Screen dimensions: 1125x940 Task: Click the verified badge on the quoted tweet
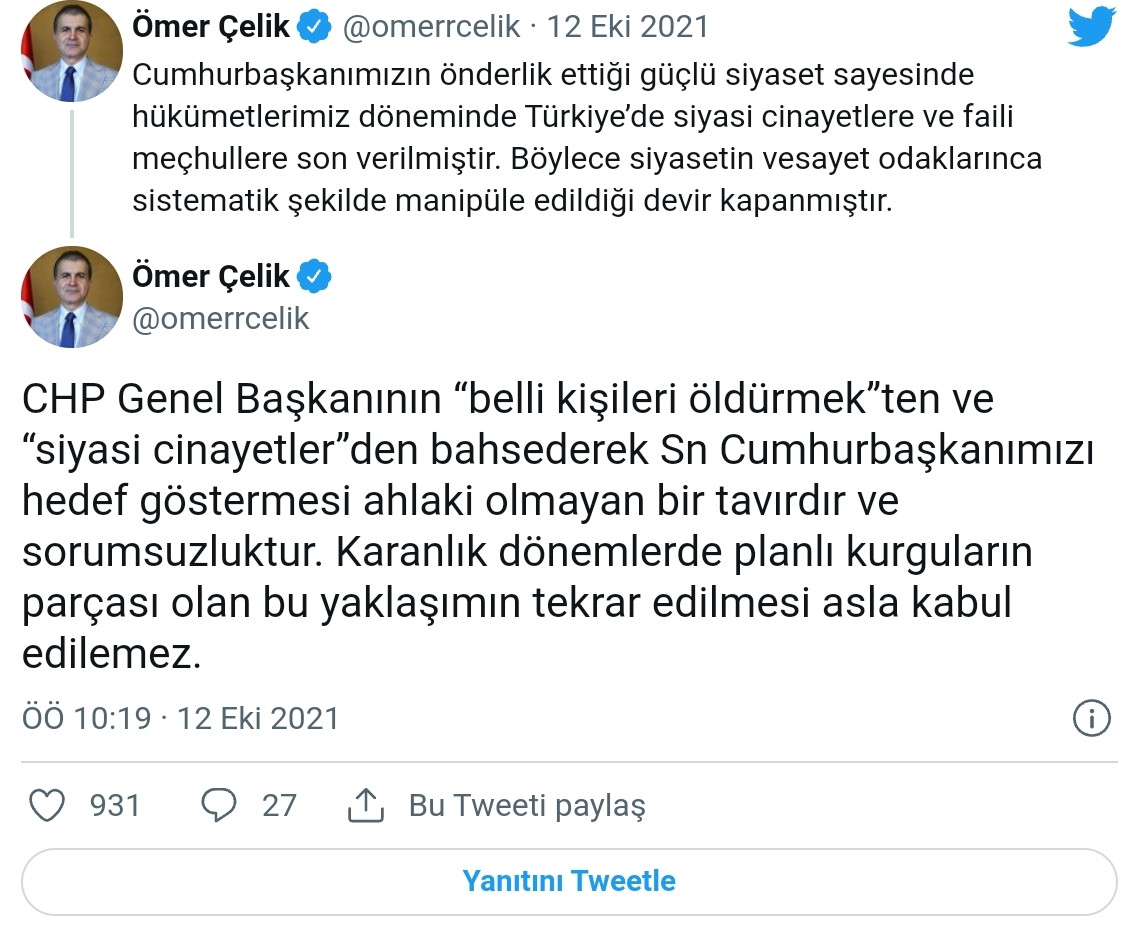tap(313, 26)
